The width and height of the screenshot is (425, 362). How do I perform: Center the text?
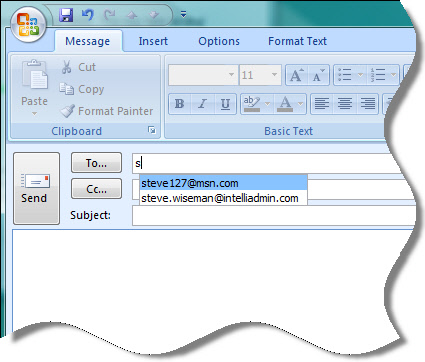pos(345,104)
